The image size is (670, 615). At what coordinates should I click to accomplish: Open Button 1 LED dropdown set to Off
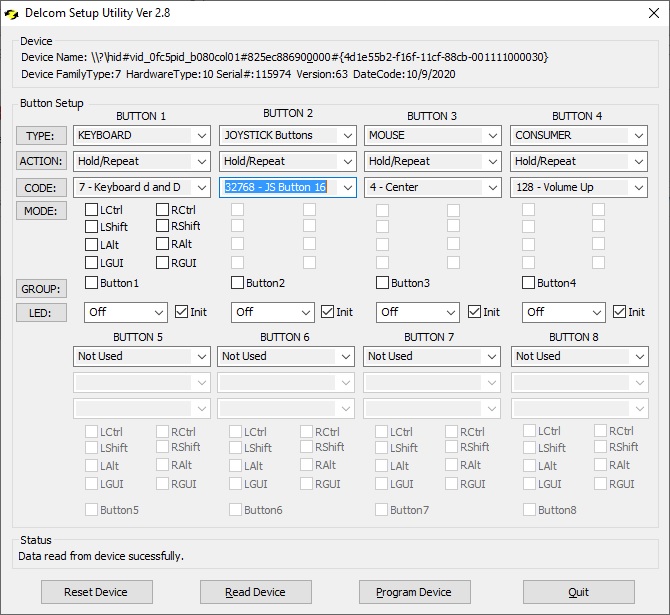[x=126, y=312]
